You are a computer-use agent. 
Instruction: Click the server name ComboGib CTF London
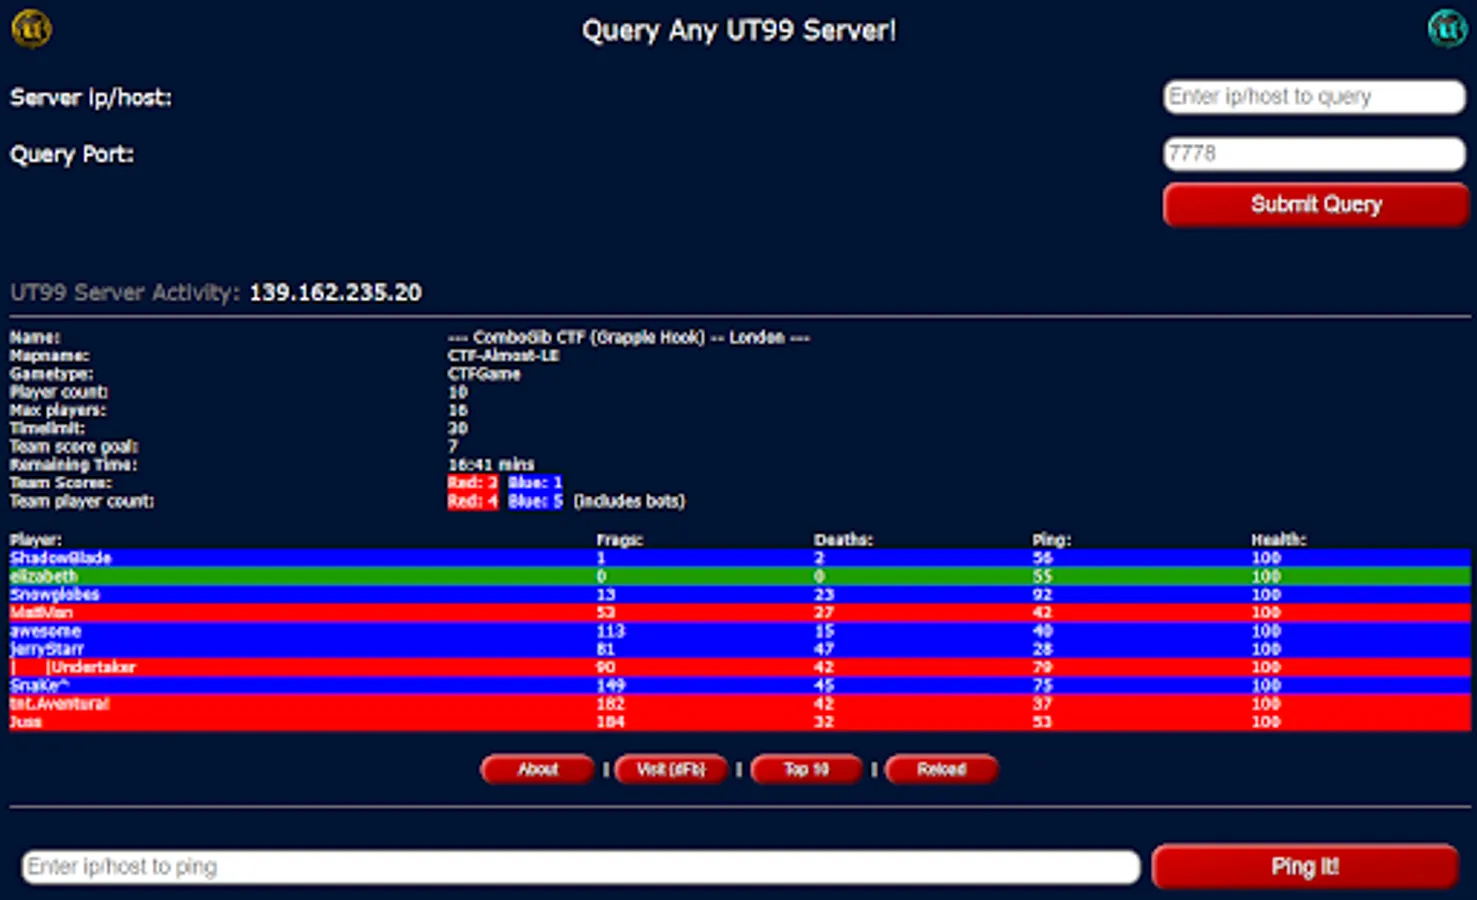629,337
